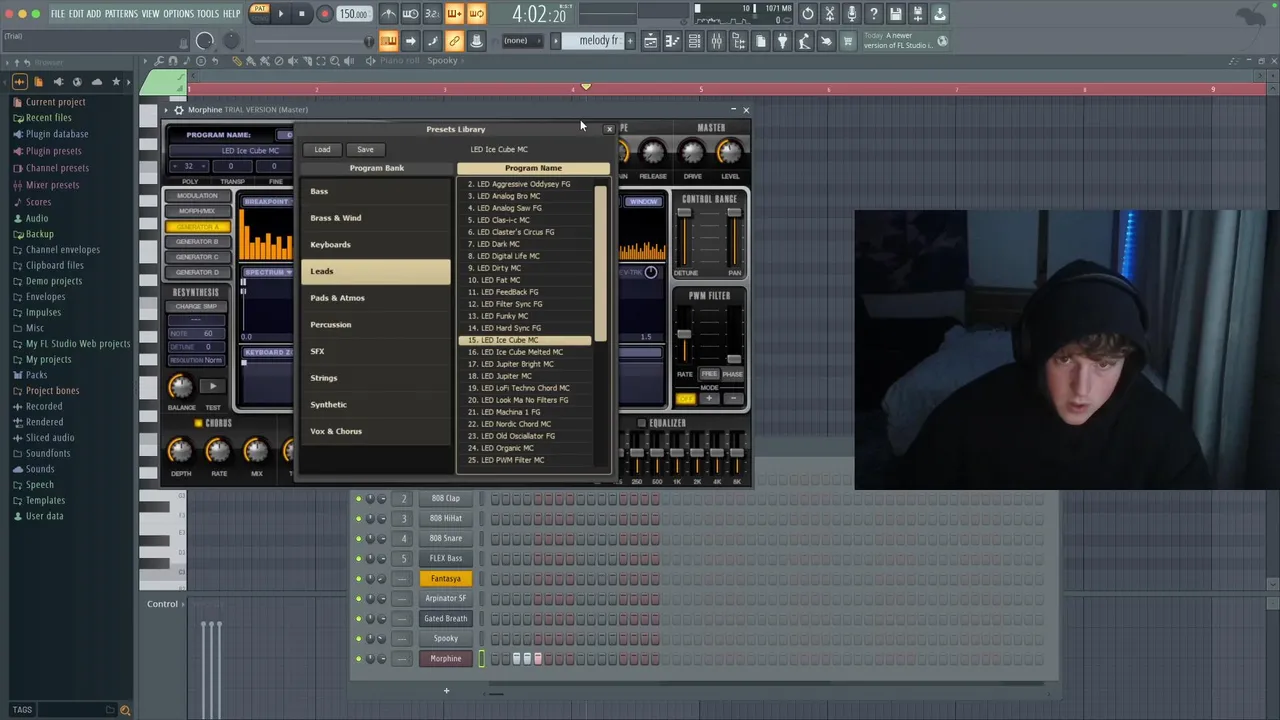Click the Morphine plugin gear icon
Image resolution: width=1280 pixels, height=720 pixels.
coord(179,110)
